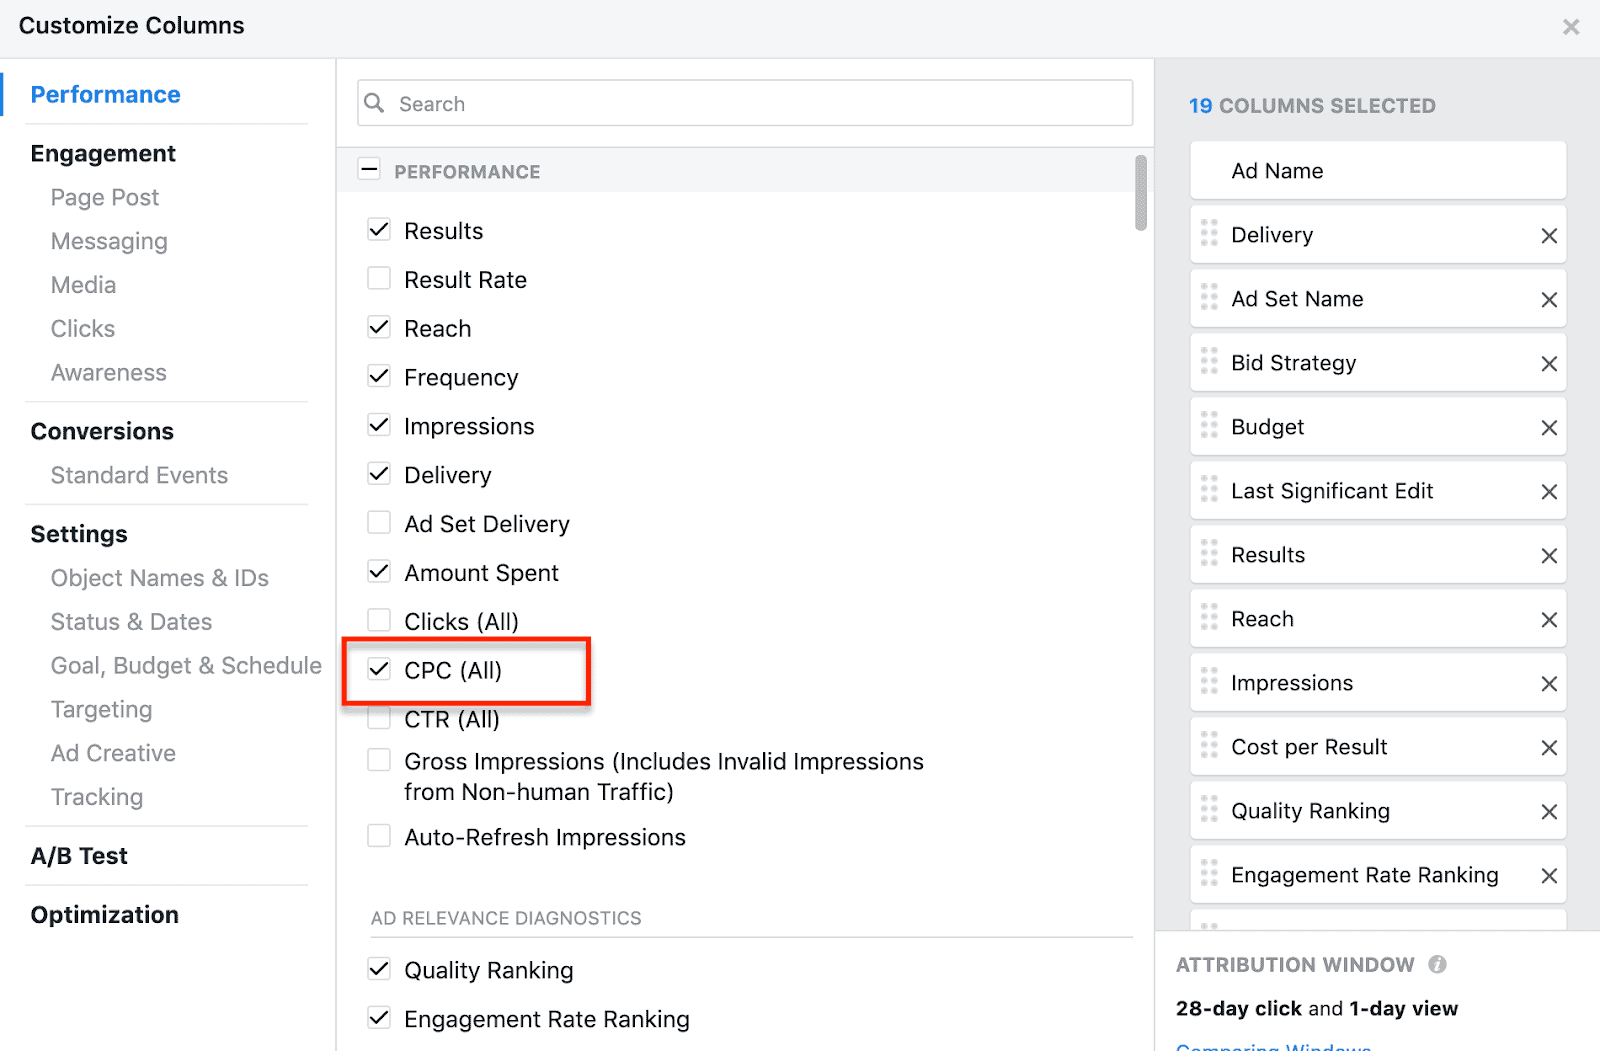1600x1051 pixels.
Task: Collapse the Performance section
Action: (369, 170)
